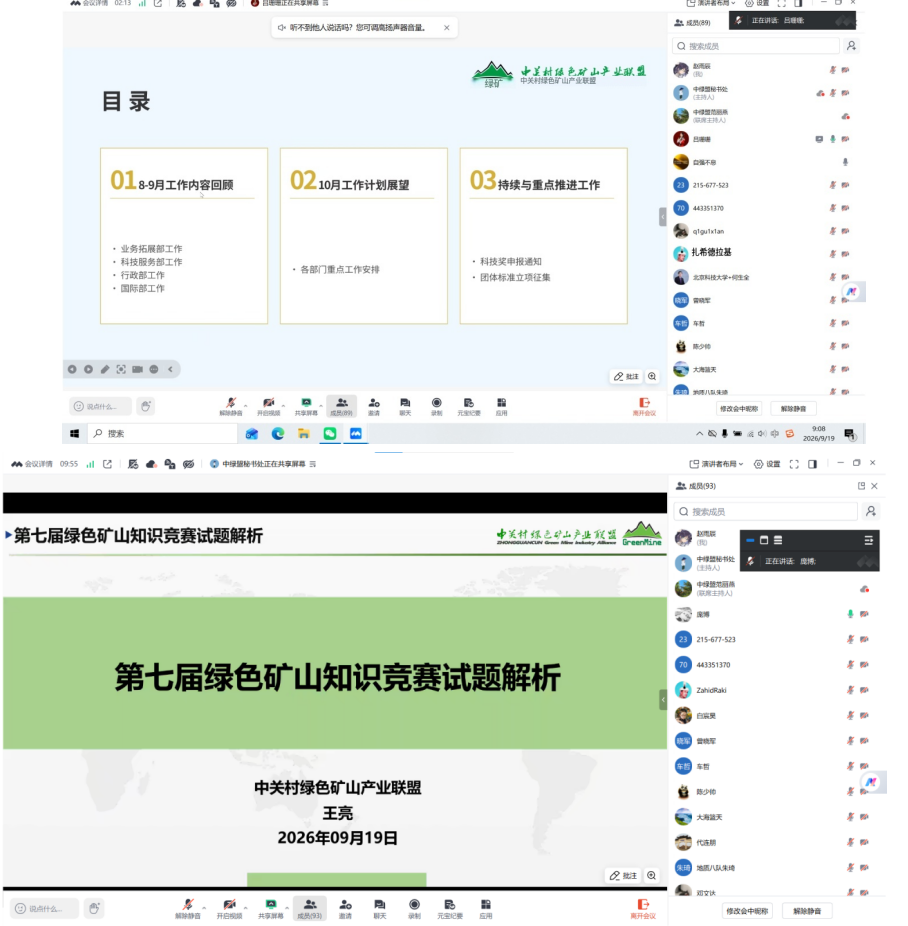Expand video options arrow beside upper 开启视频
Viewport: 908px width, 926px height.
[283, 406]
